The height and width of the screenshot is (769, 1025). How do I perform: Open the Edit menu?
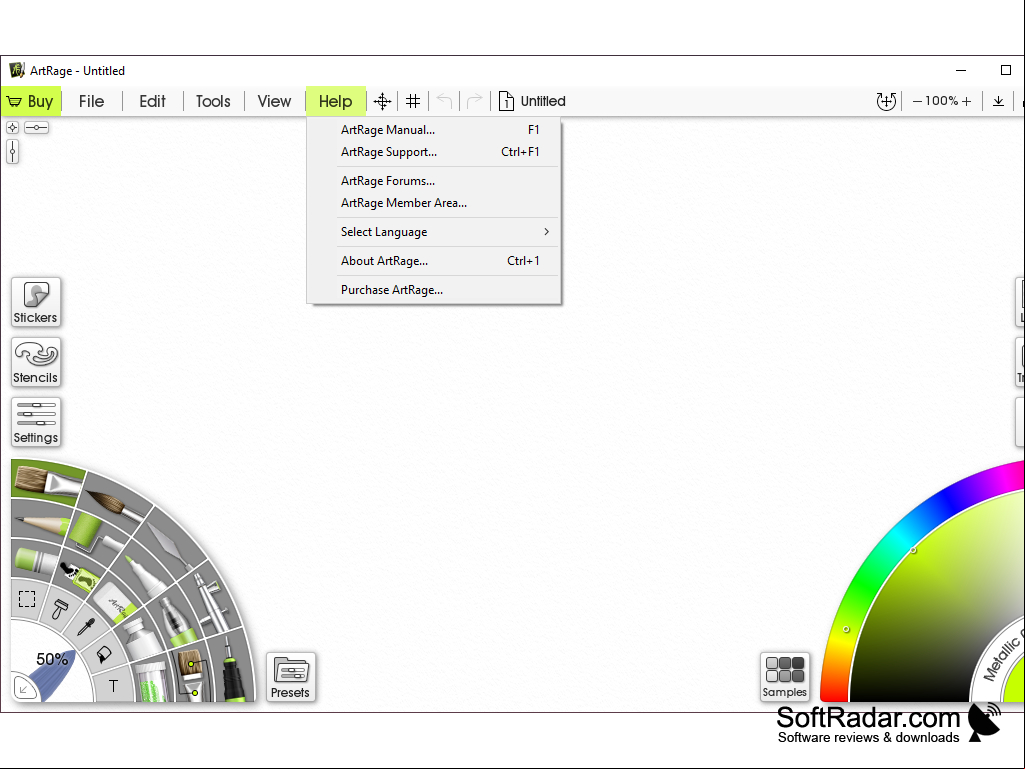[x=152, y=101]
